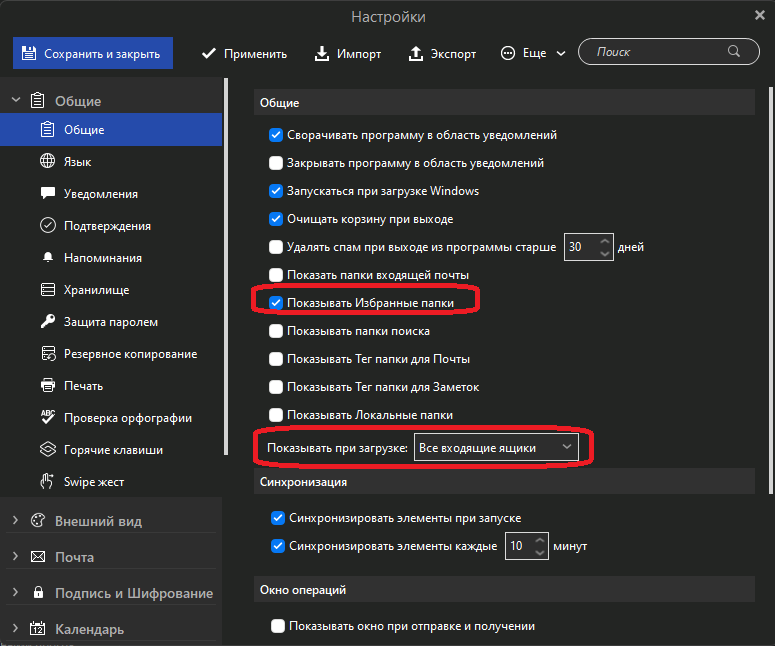Toggle Синхронизировать элементы каждые checkbox
Image resolution: width=775 pixels, height=646 pixels.
[278, 546]
